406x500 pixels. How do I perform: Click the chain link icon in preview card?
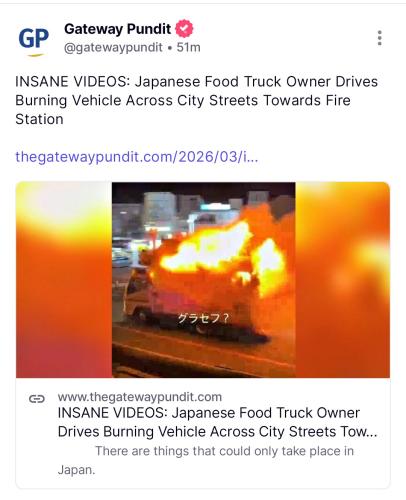(x=37, y=399)
